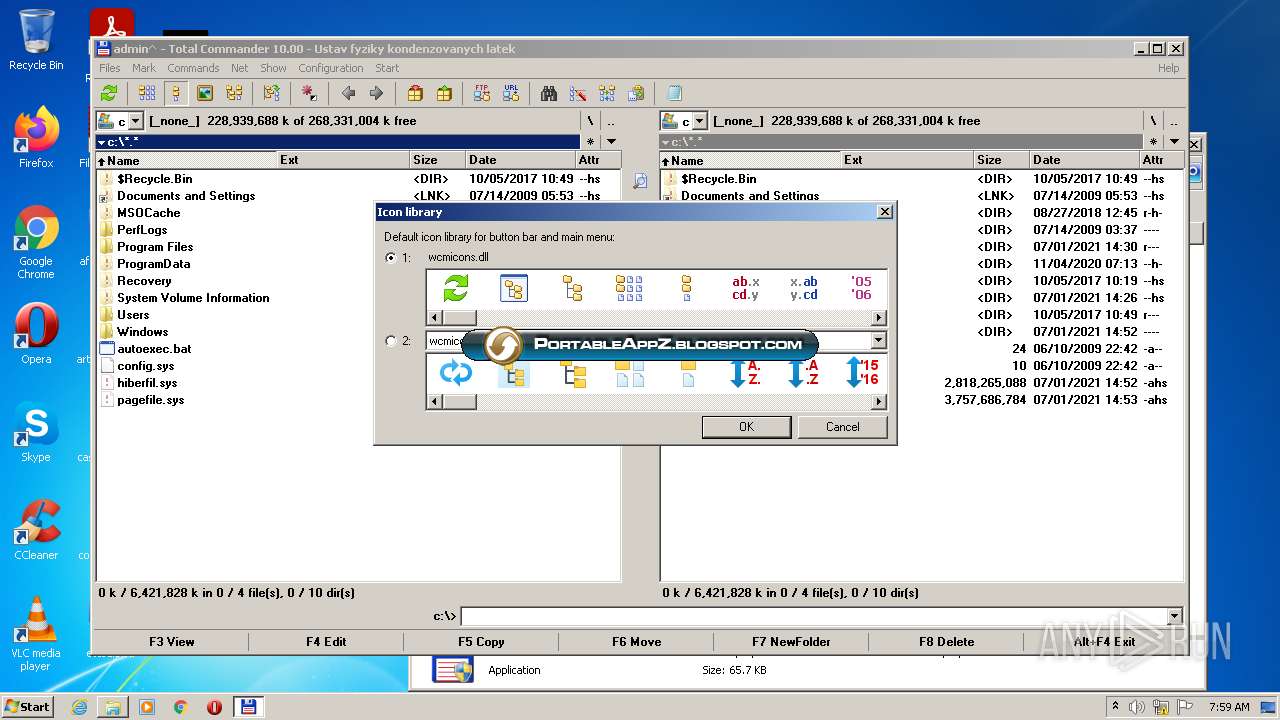This screenshot has width=1280, height=720.
Task: Pick the framed tree icon in library 1
Action: [514, 289]
